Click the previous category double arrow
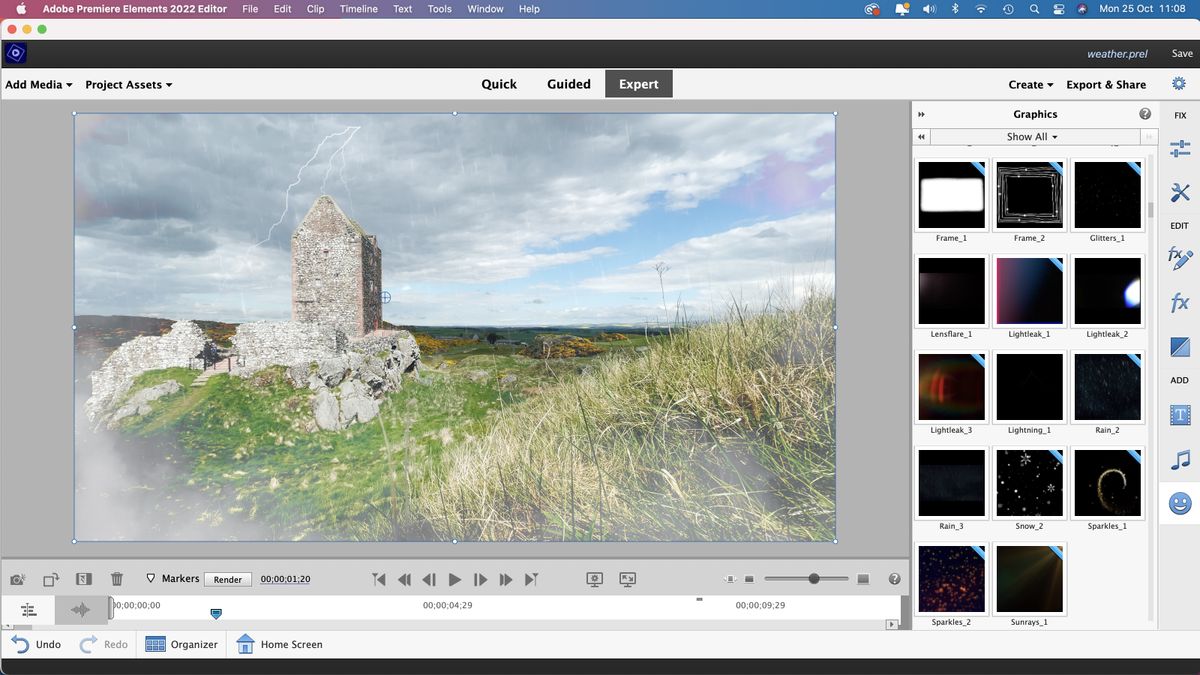Screen dimensions: 1200x675 (x=921, y=137)
